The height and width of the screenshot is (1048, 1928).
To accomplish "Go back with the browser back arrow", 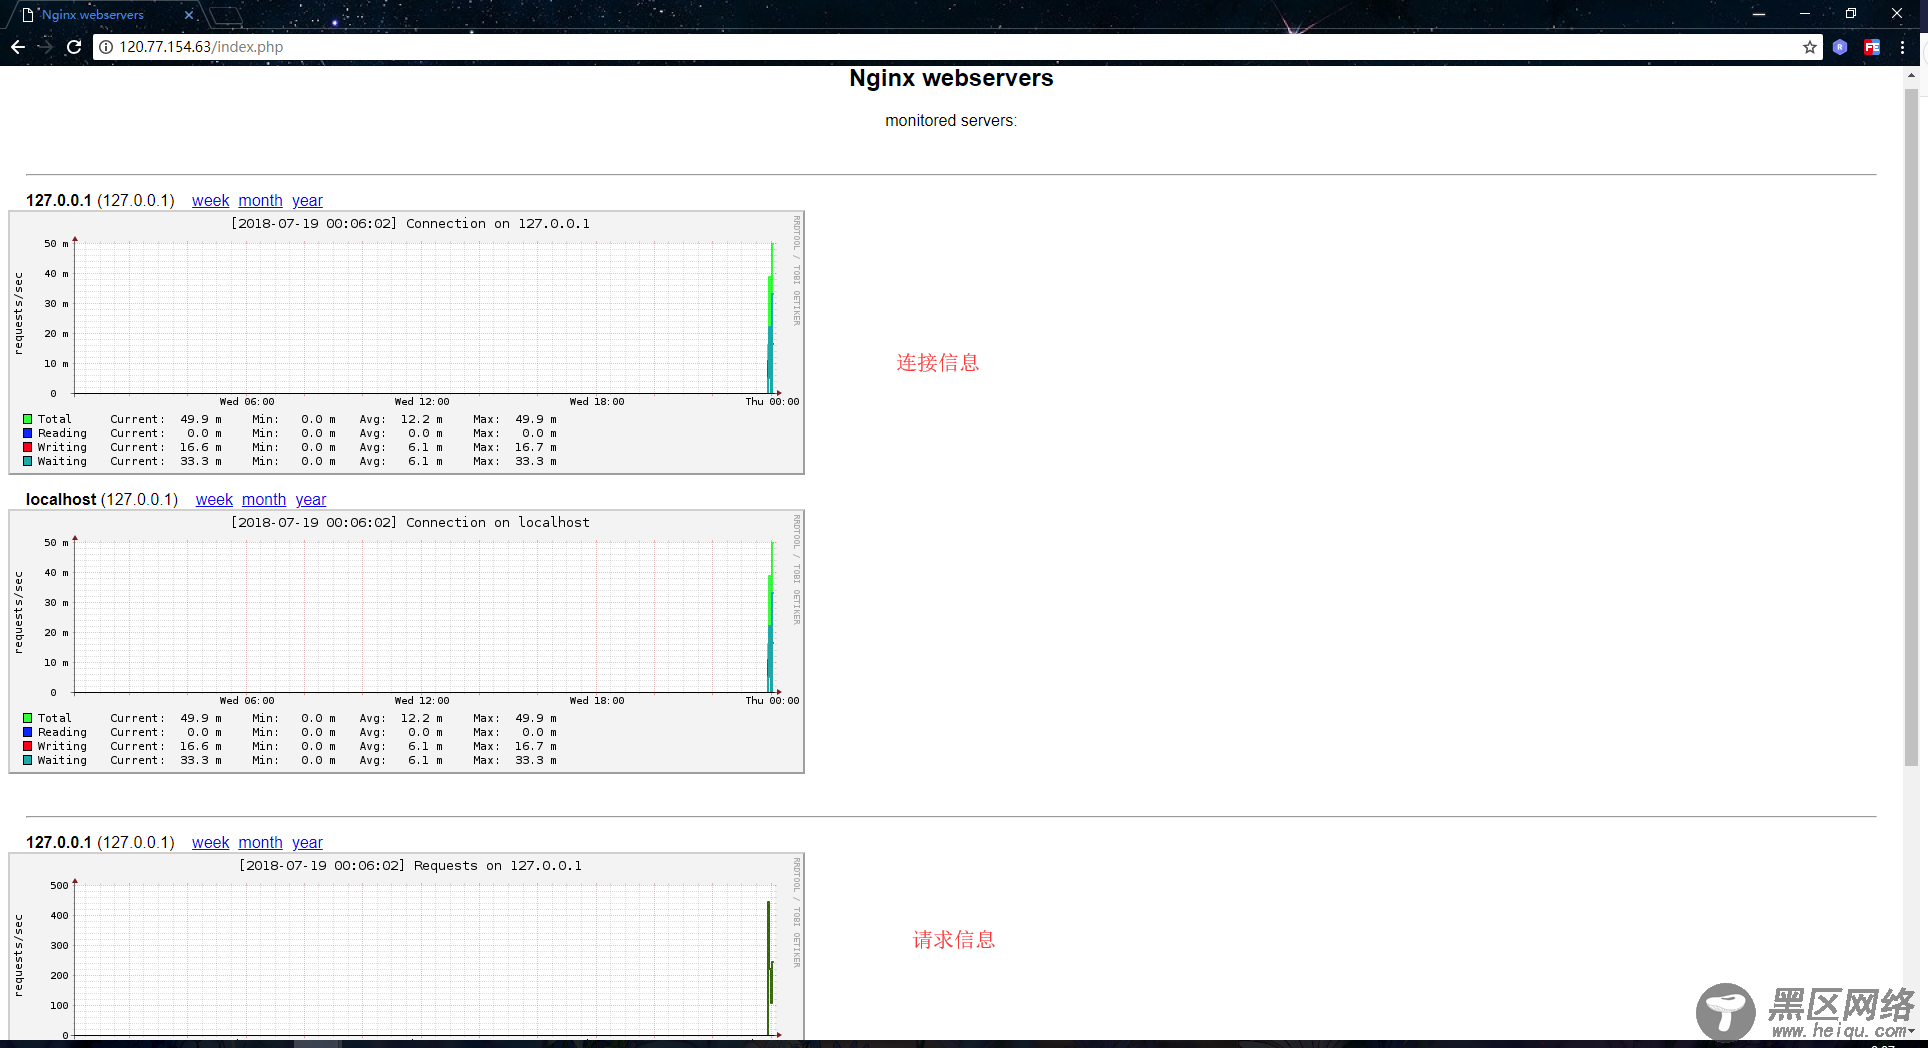I will pos(18,47).
